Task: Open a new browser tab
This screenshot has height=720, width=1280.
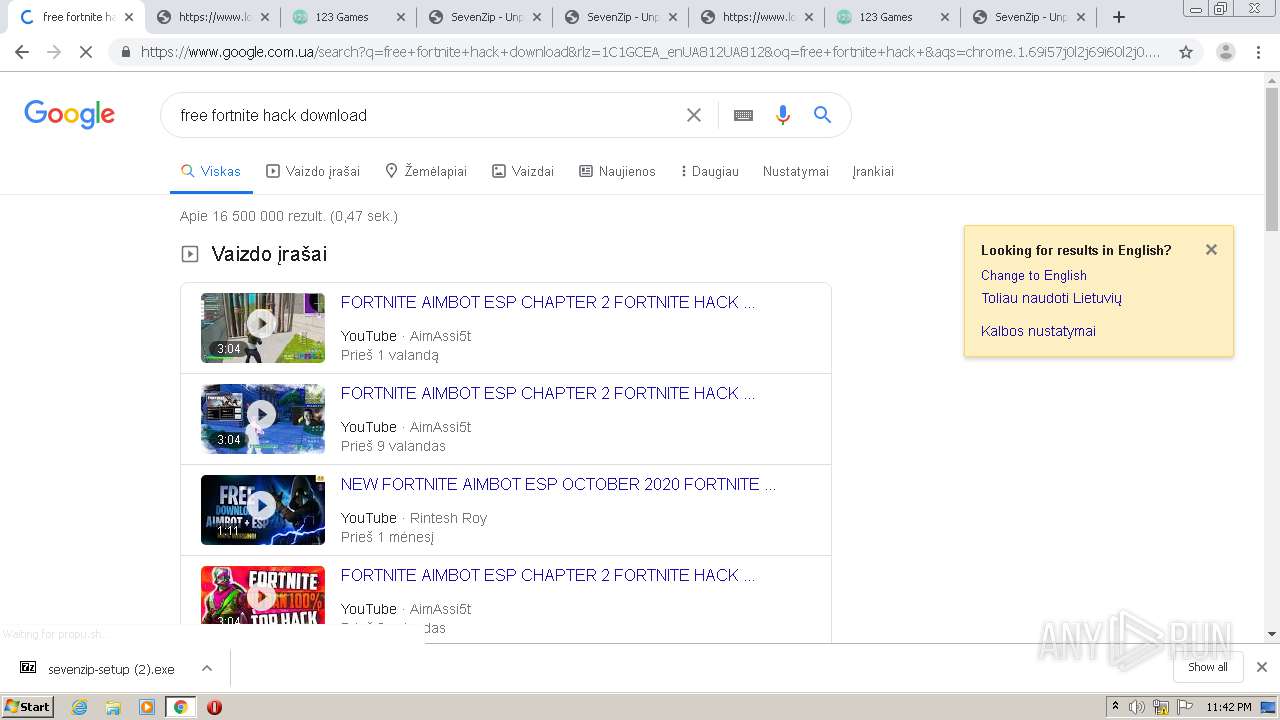Action: [1119, 17]
